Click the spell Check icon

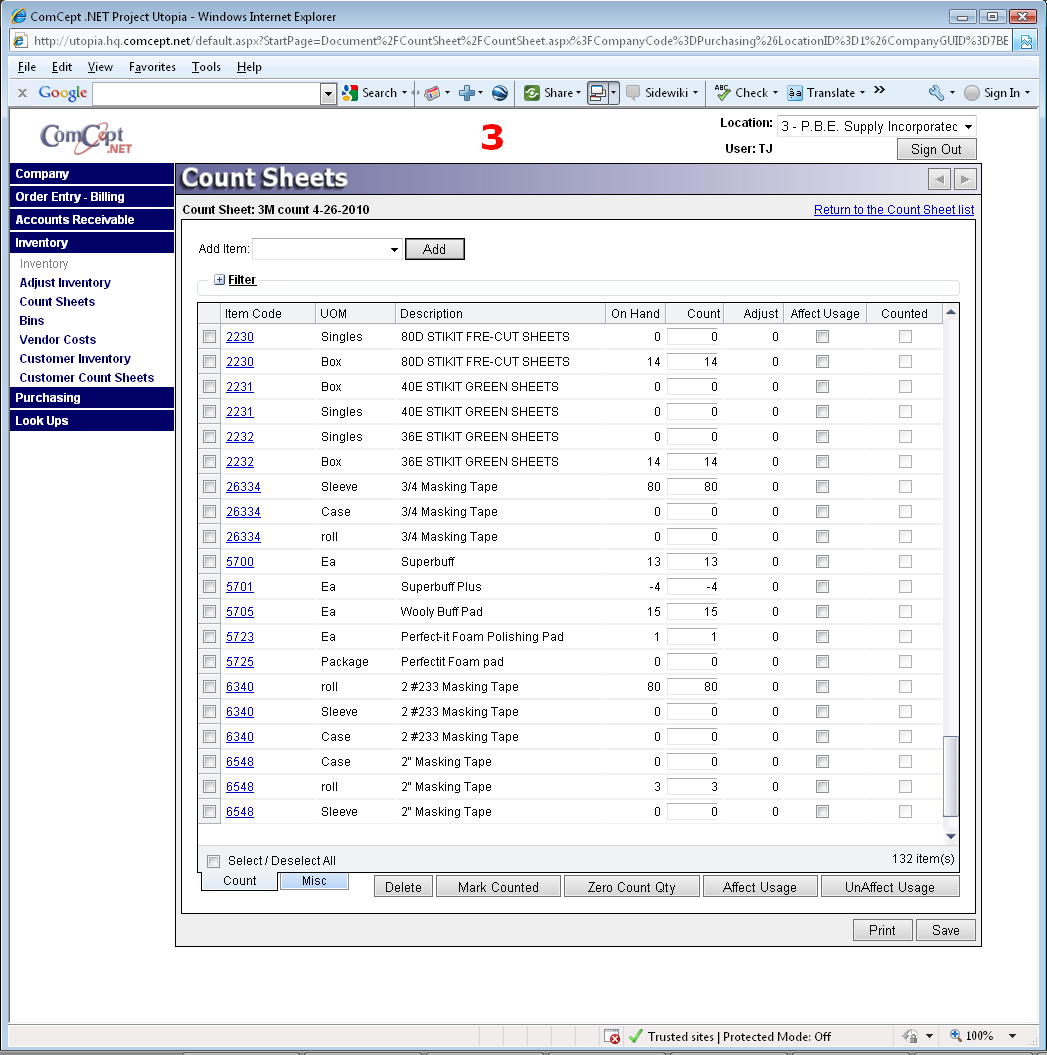pyautogui.click(x=722, y=93)
